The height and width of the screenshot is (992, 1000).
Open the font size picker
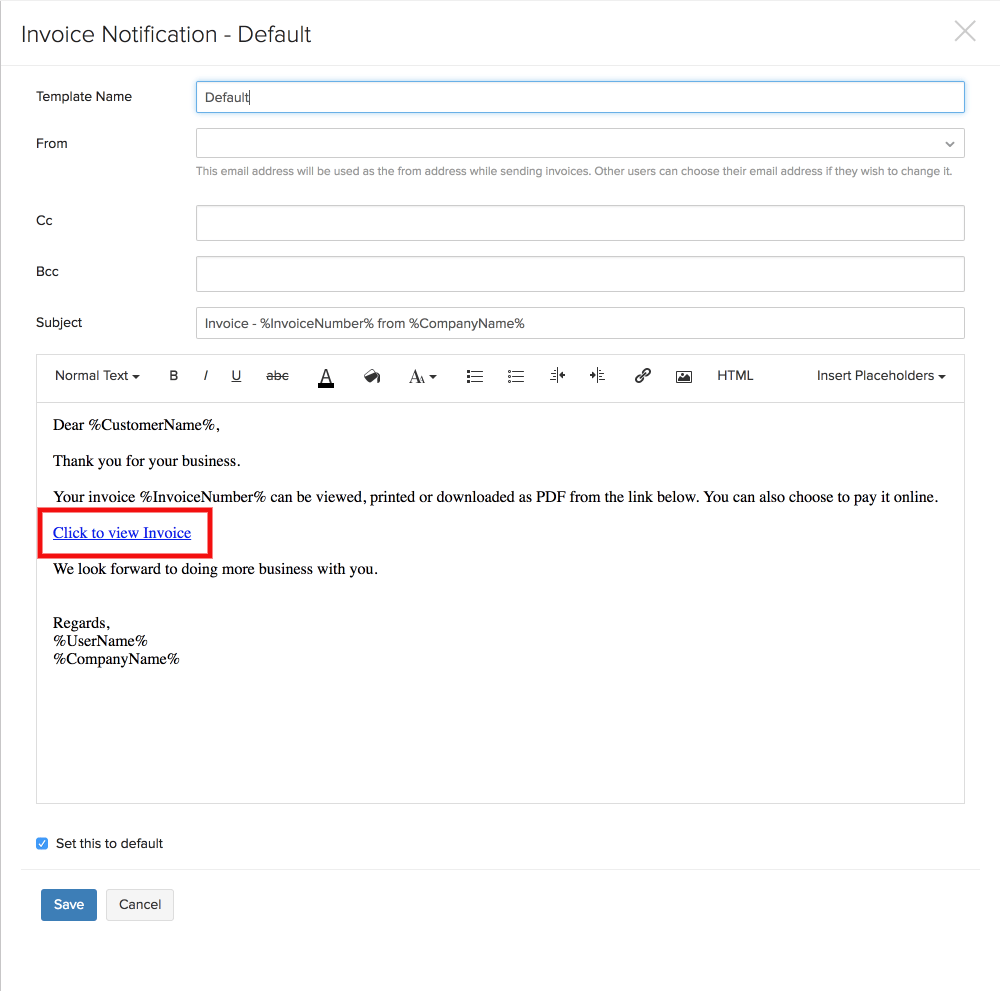[421, 375]
